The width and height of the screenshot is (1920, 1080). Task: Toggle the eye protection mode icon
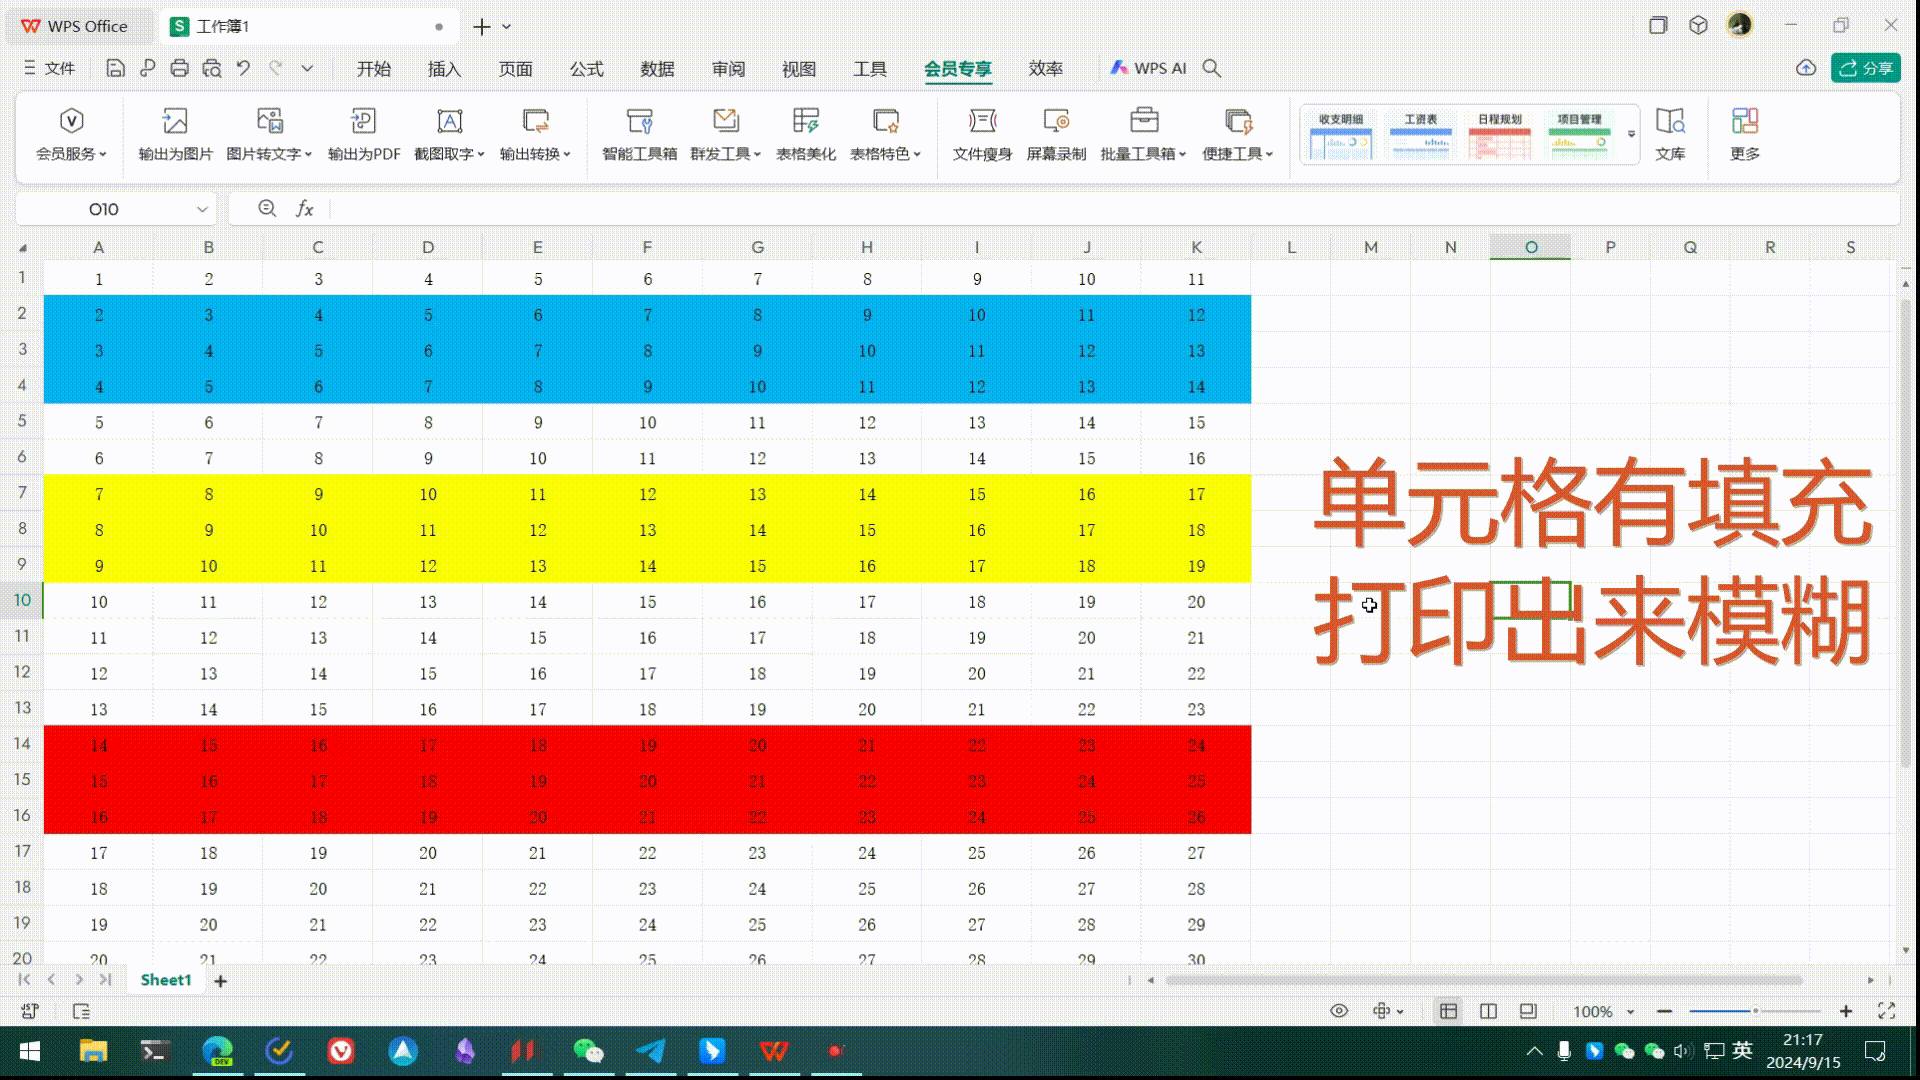[1339, 1011]
